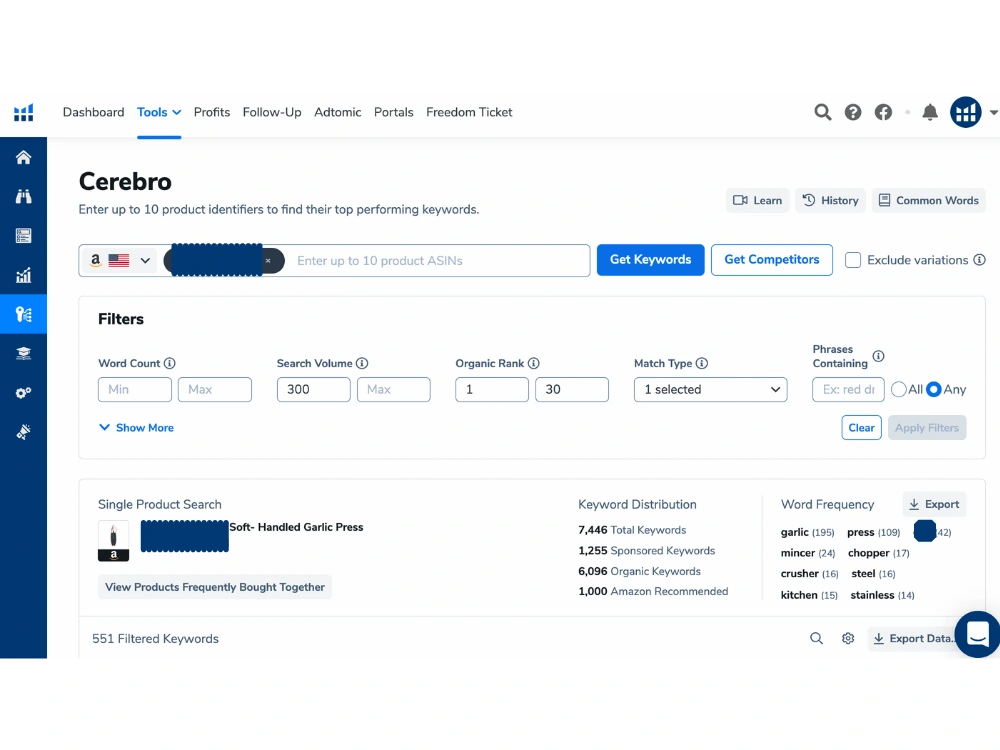Open Portals in navigation
1000x750 pixels.
tap(393, 112)
